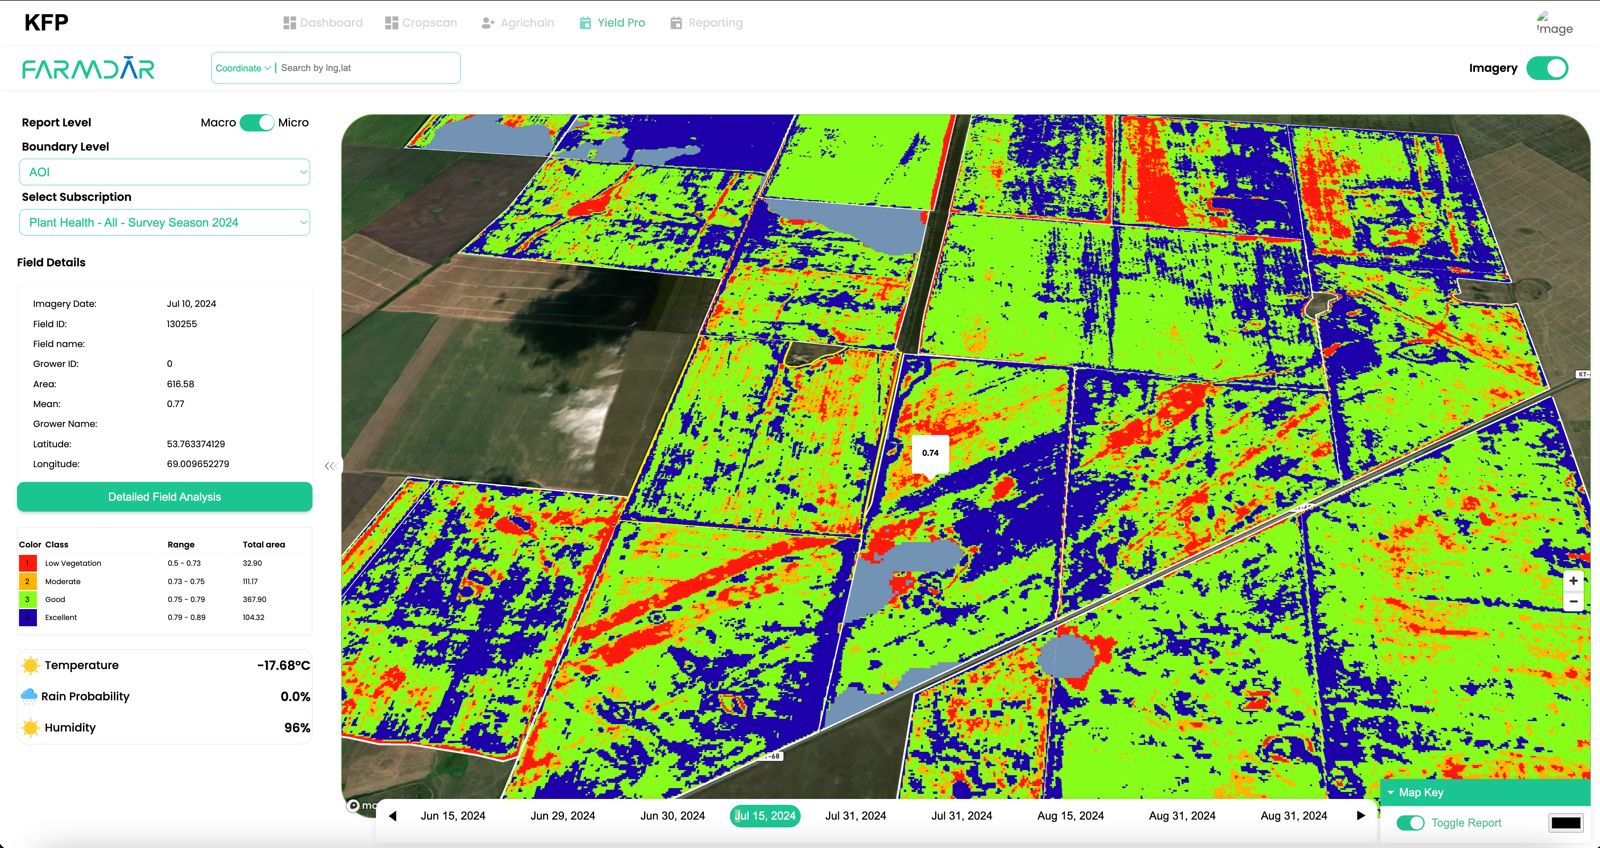Go to previous dates in the timeline
1600x848 pixels.
pos(392,816)
